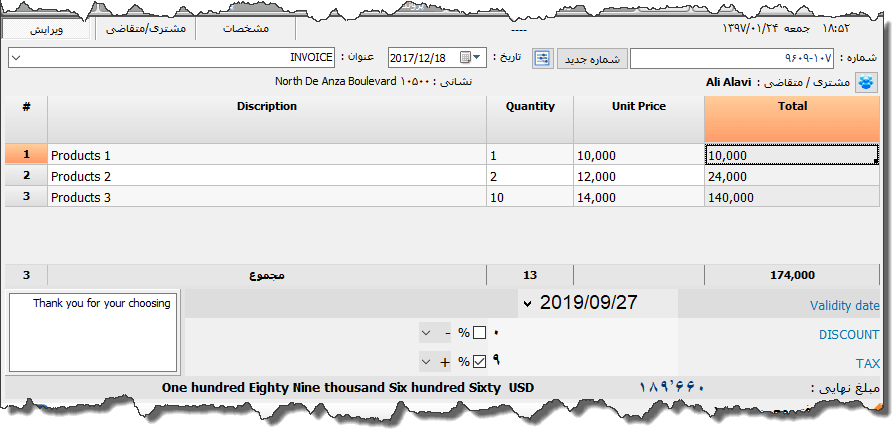Switch to the مشخصات tab
This screenshot has height=429, width=892.
(x=246, y=29)
